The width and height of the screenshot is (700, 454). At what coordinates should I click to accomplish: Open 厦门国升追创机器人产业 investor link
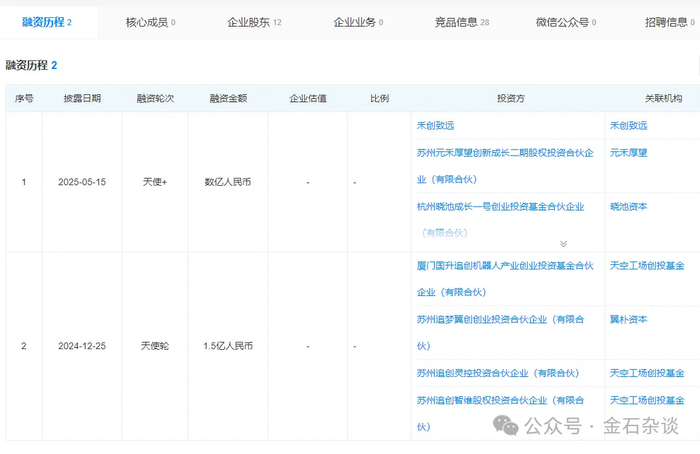(x=505, y=279)
